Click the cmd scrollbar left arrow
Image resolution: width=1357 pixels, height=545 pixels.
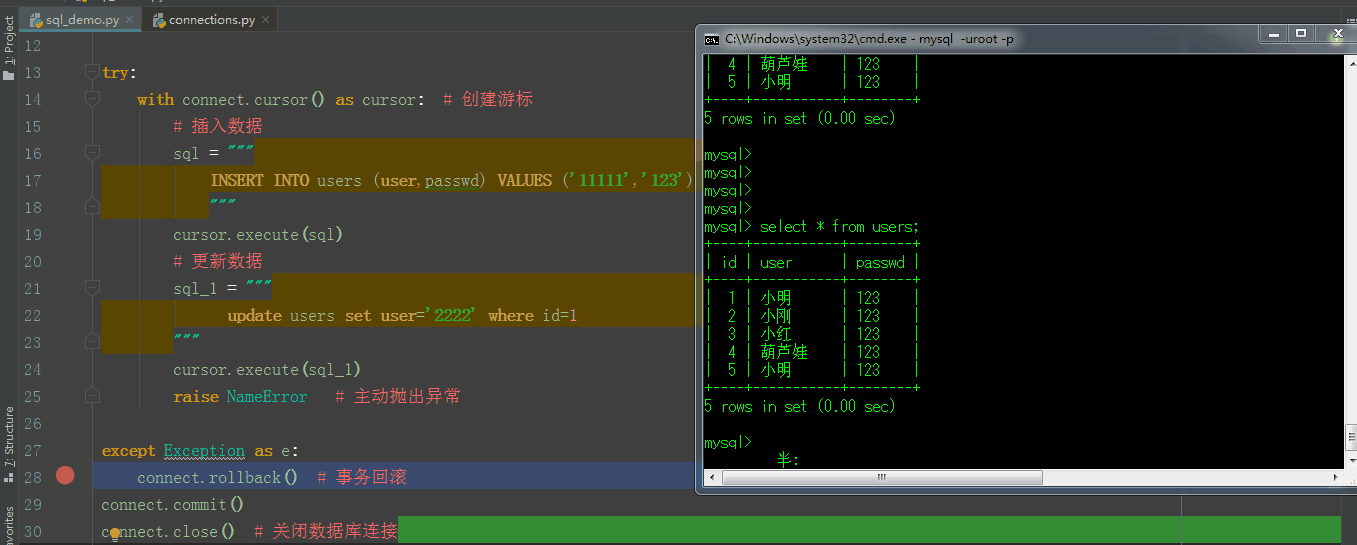pyautogui.click(x=711, y=478)
